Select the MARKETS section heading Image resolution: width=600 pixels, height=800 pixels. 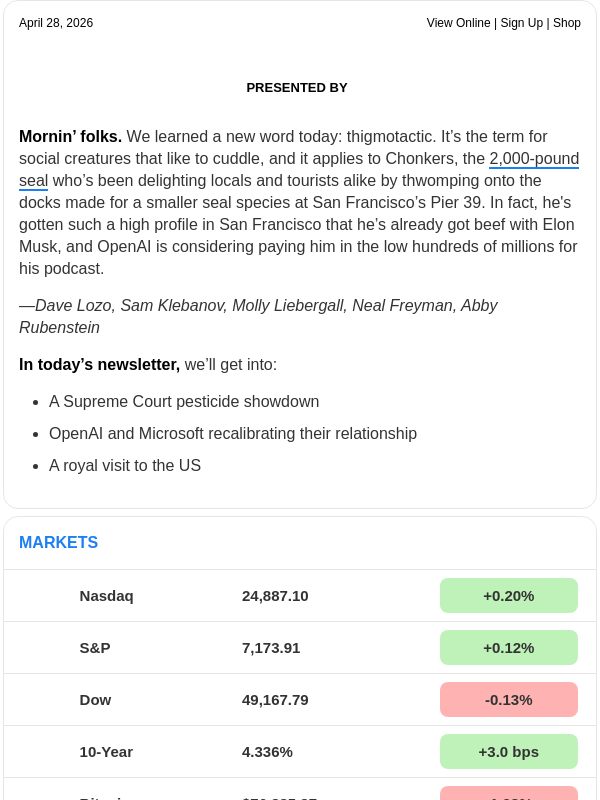coord(58,543)
